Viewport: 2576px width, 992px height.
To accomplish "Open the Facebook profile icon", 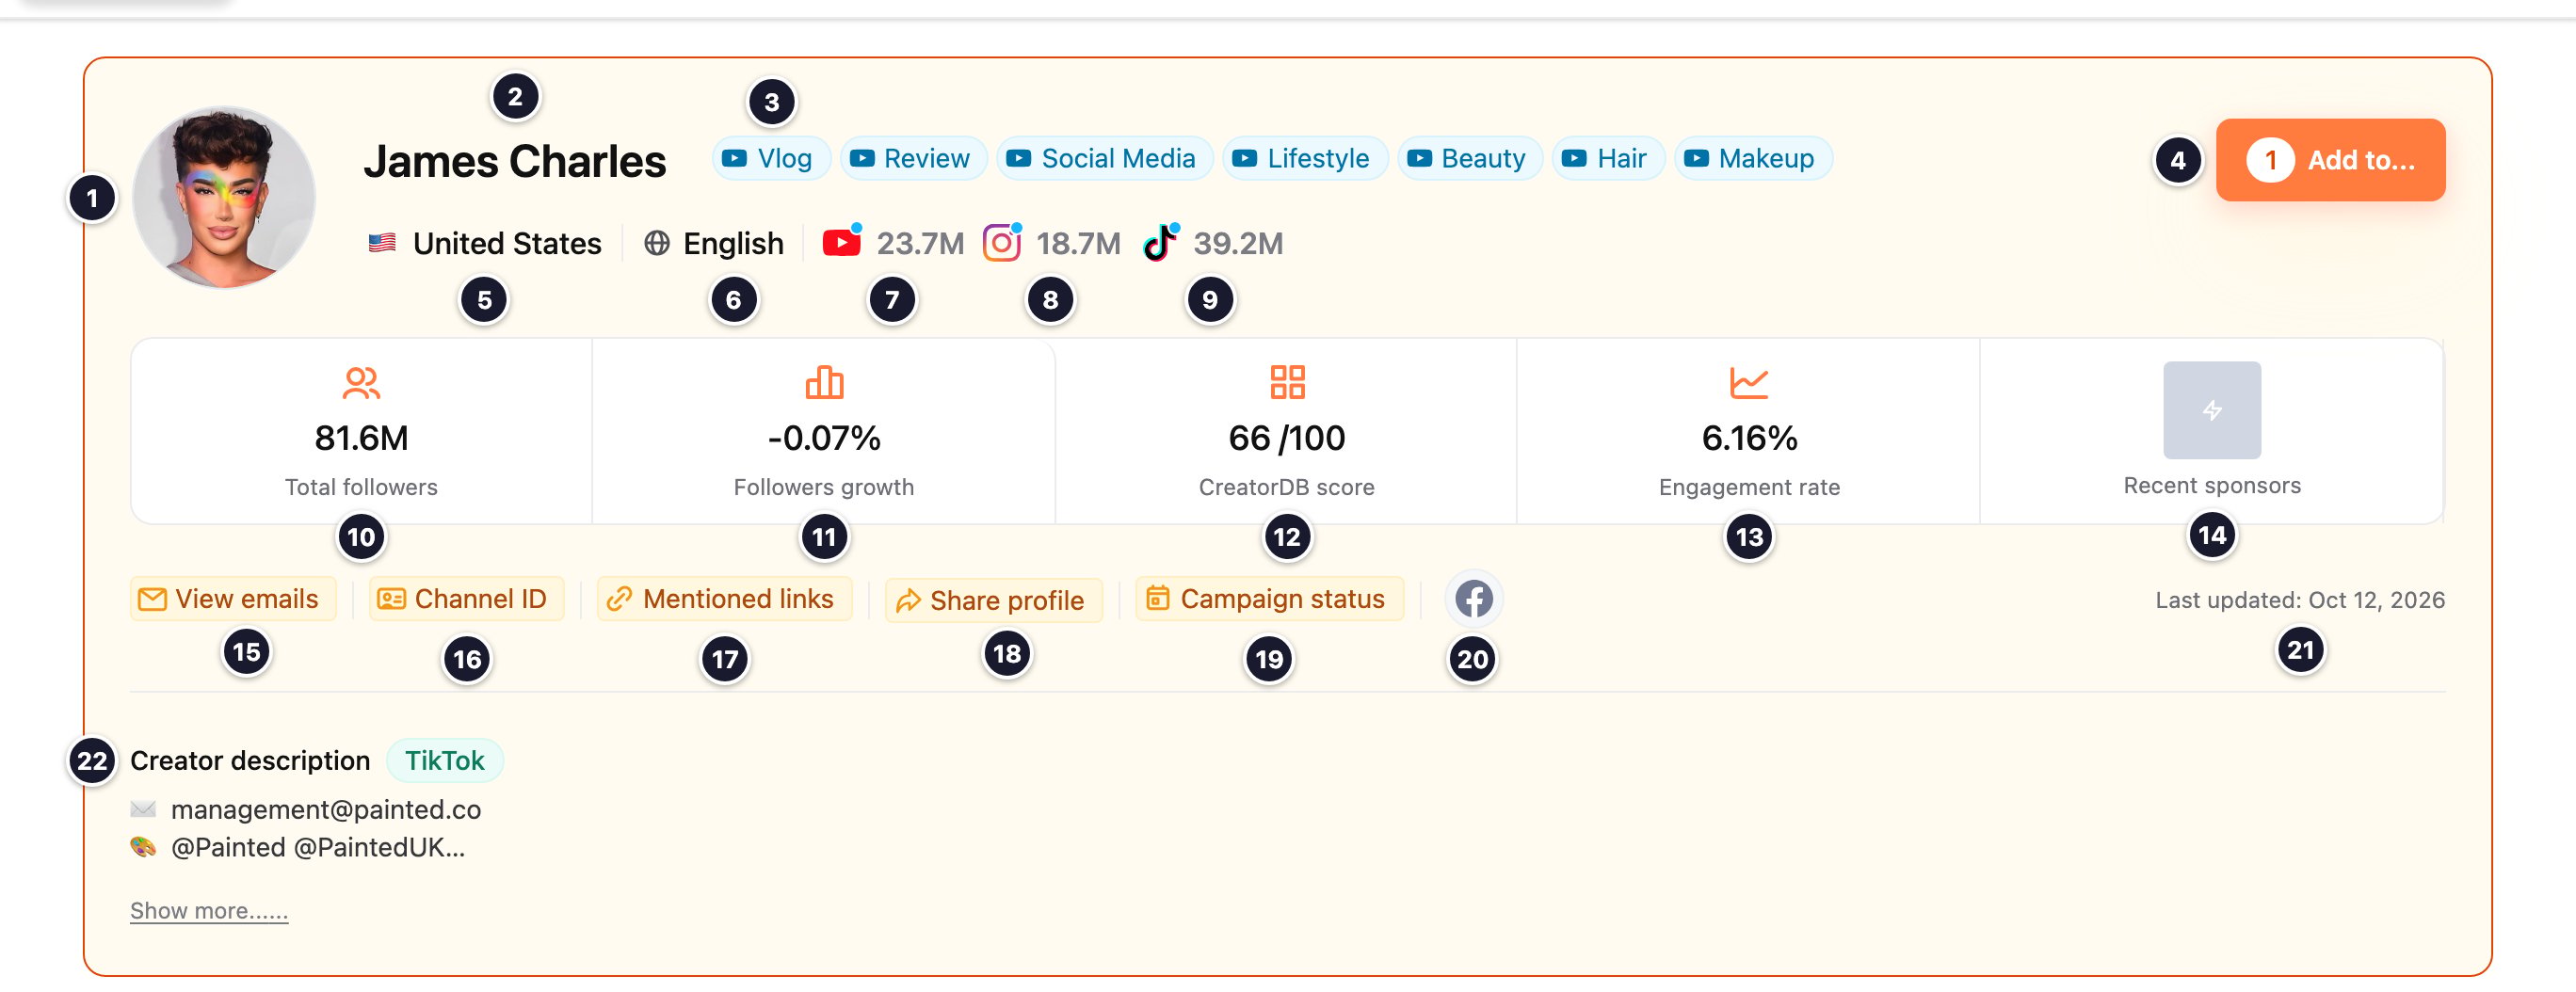I will pyautogui.click(x=1473, y=599).
